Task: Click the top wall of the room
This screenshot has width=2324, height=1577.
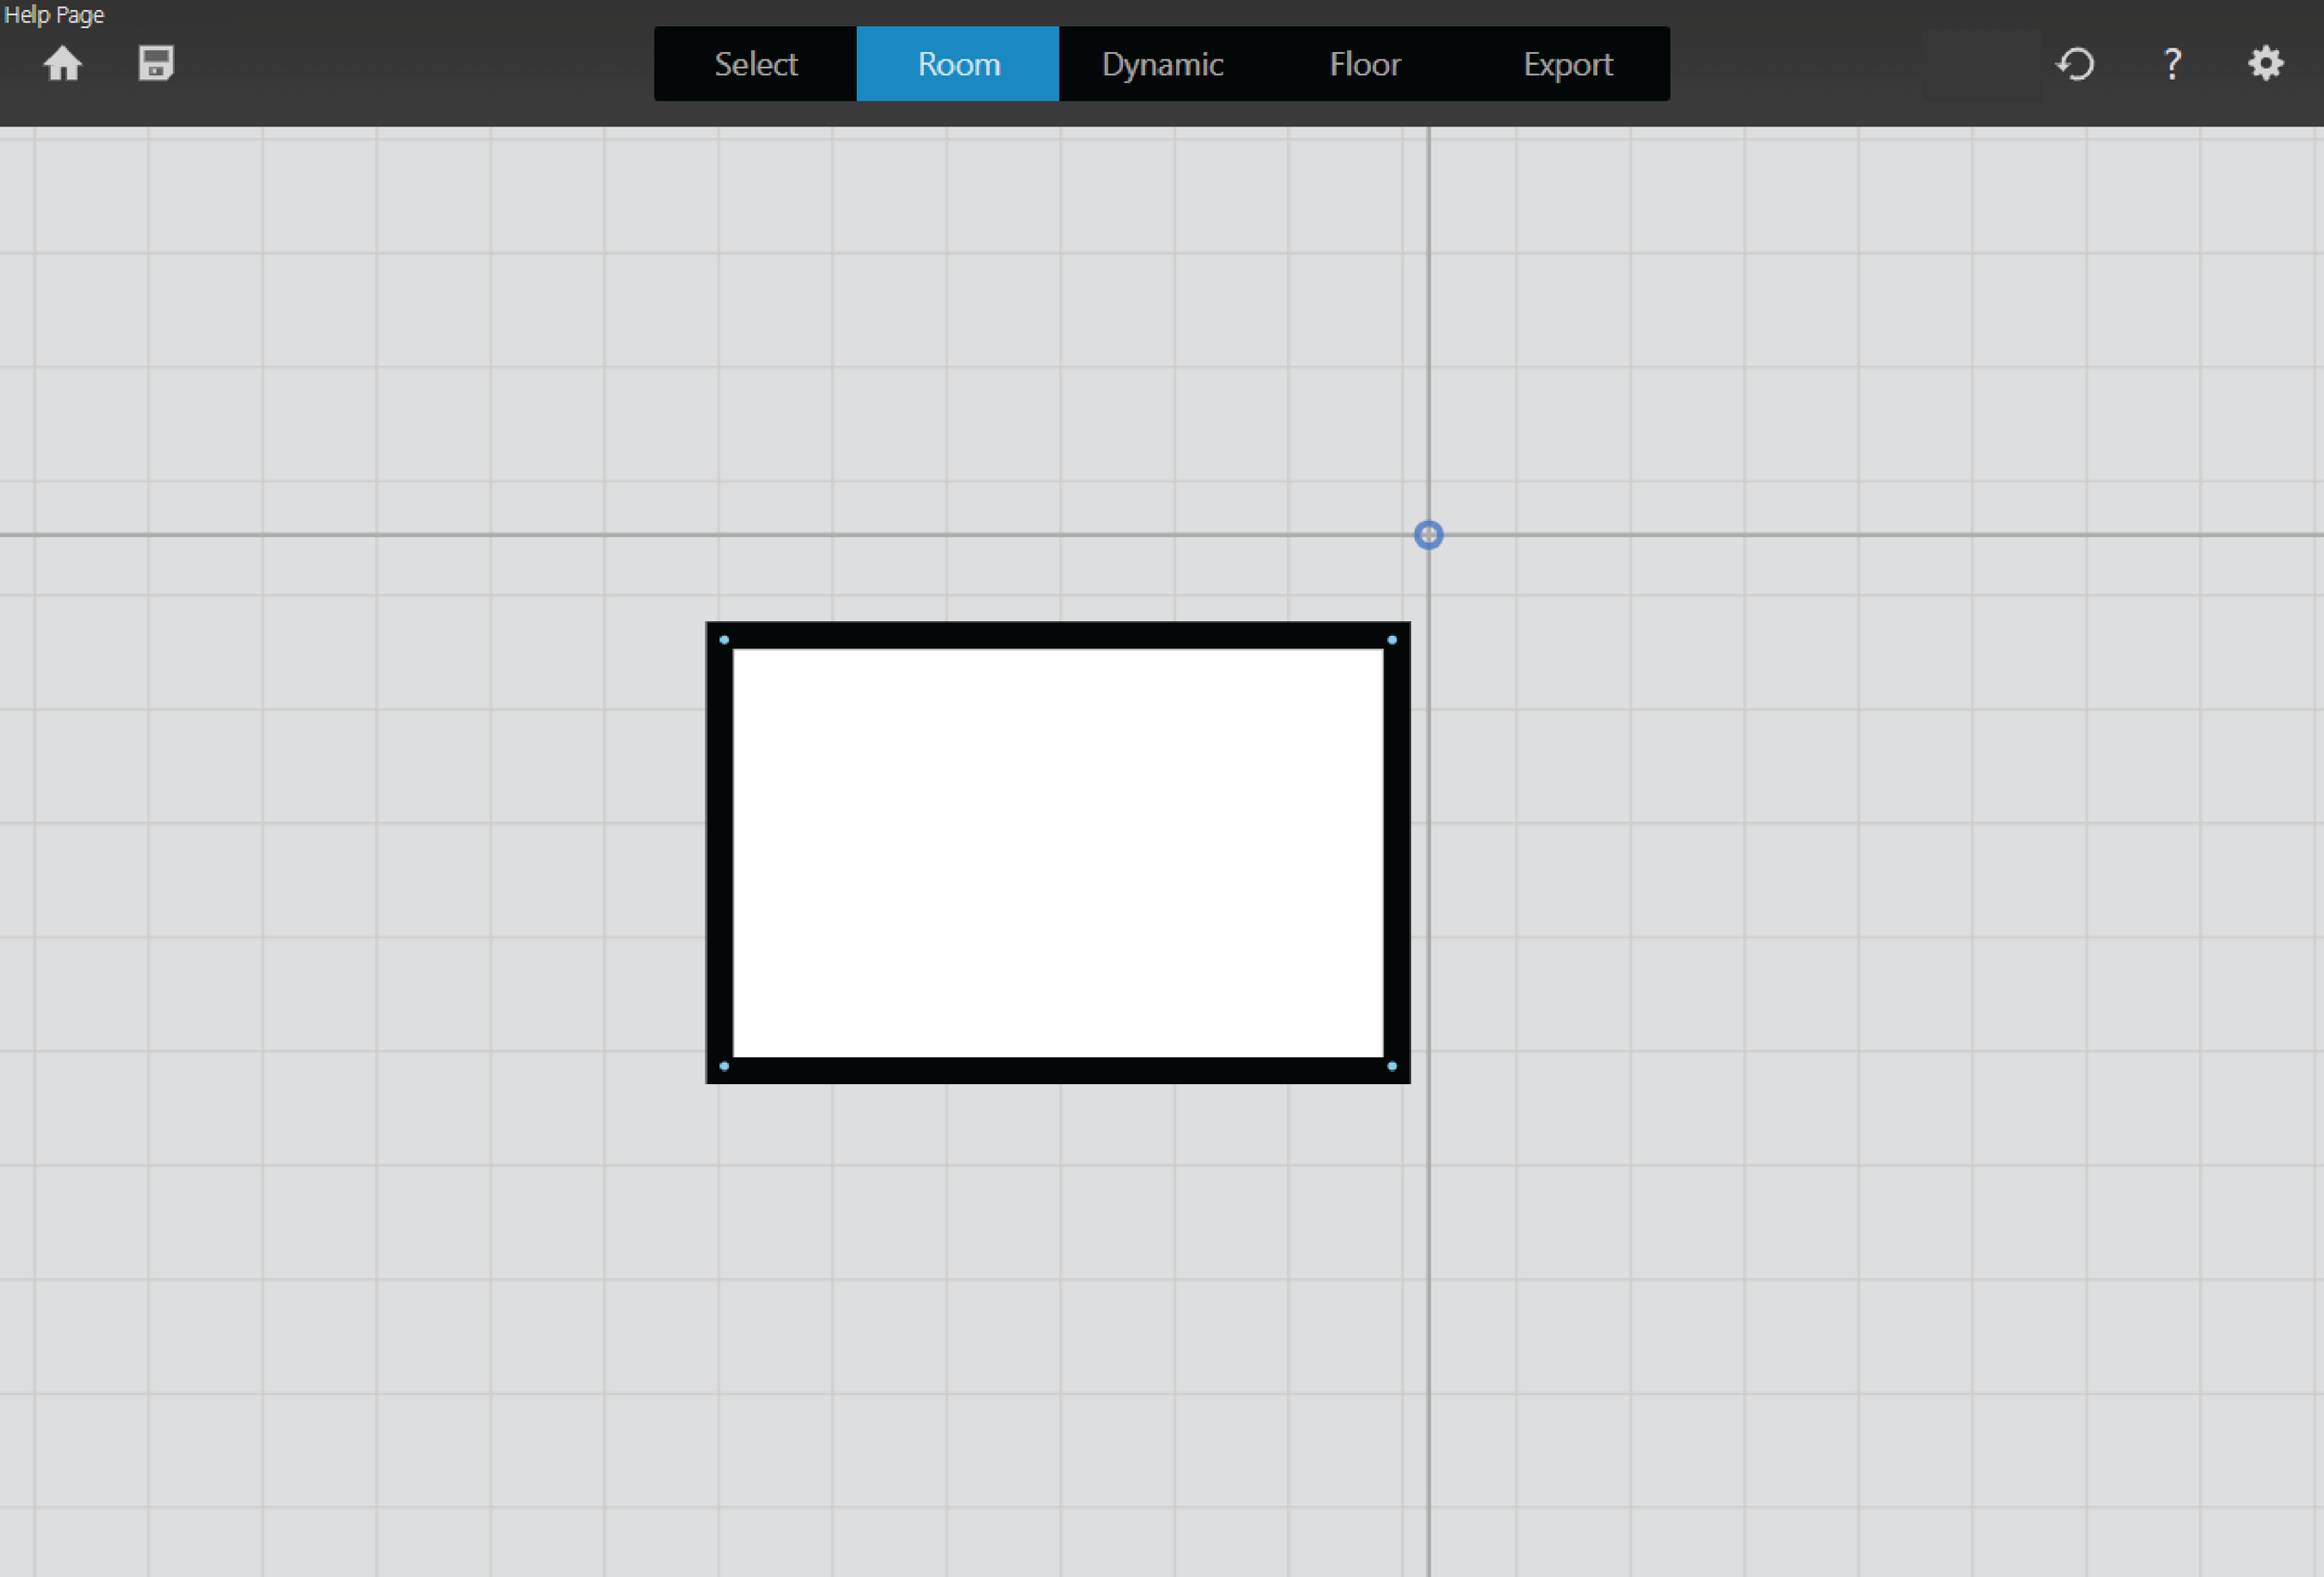Action: pos(1058,636)
